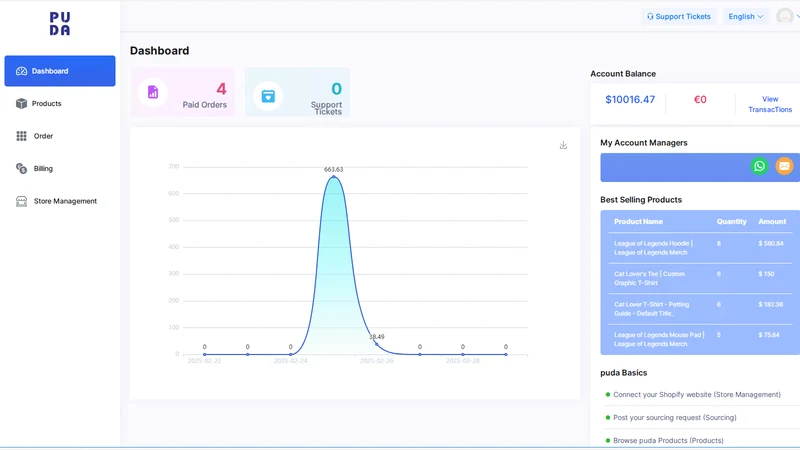Open Support Tickets in header
Viewport: 800px width, 450px height.
coord(679,16)
